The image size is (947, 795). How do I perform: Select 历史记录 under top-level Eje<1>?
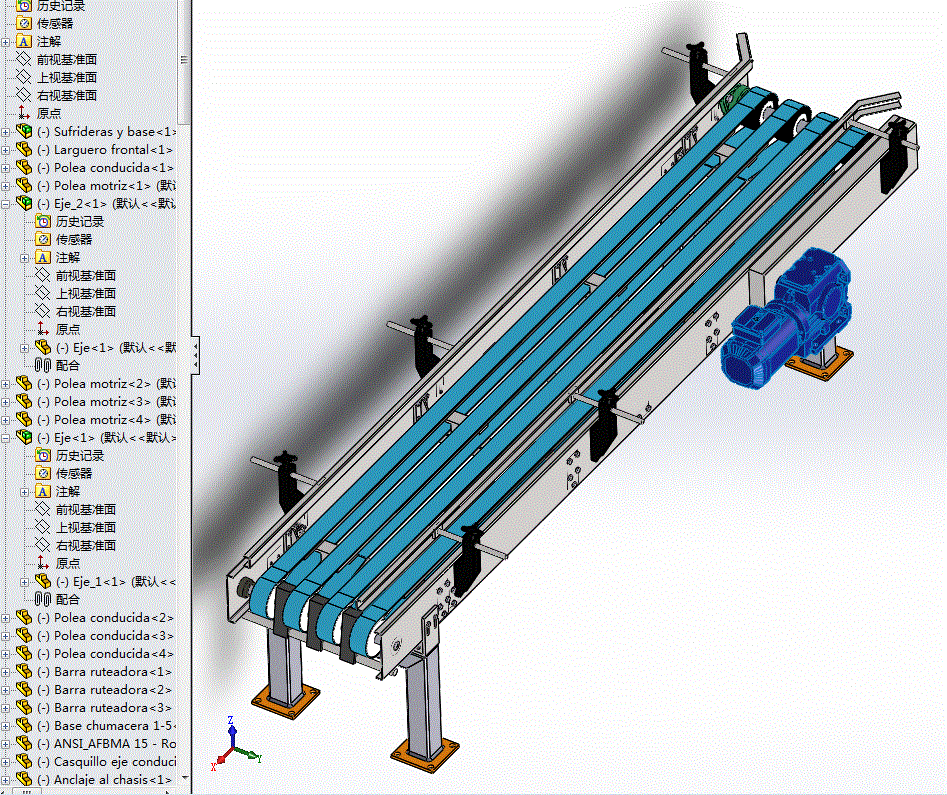point(80,455)
